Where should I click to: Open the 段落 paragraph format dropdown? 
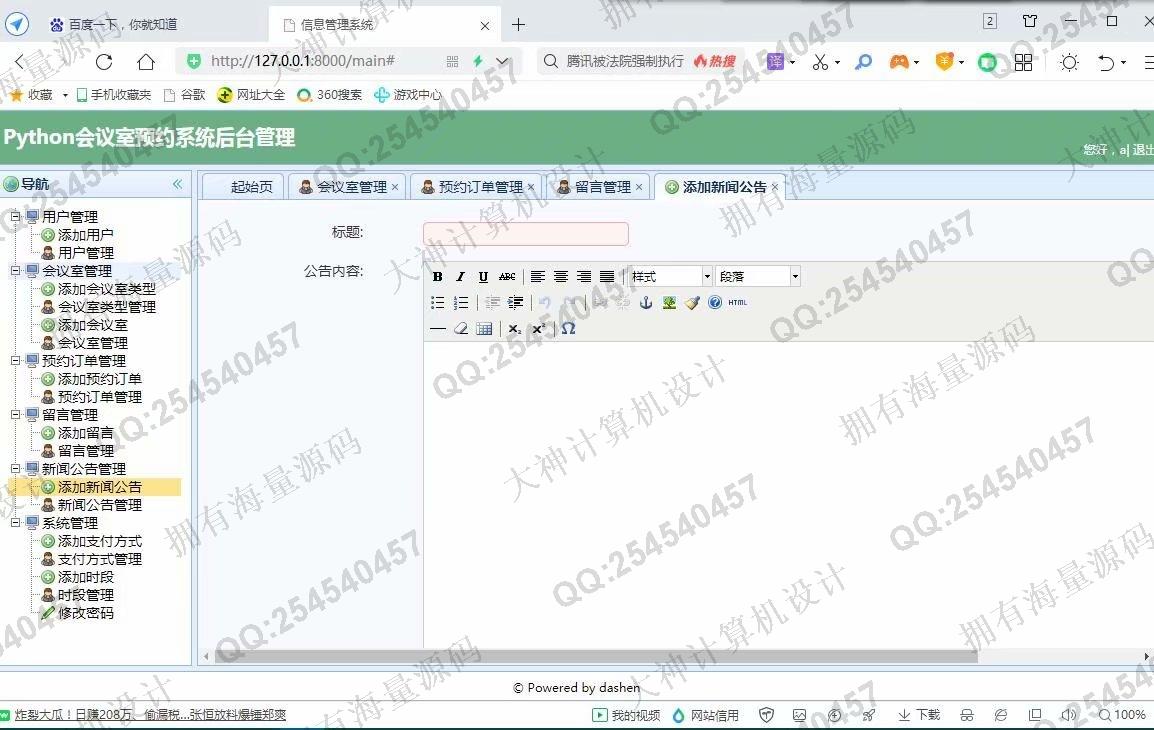[x=758, y=277]
